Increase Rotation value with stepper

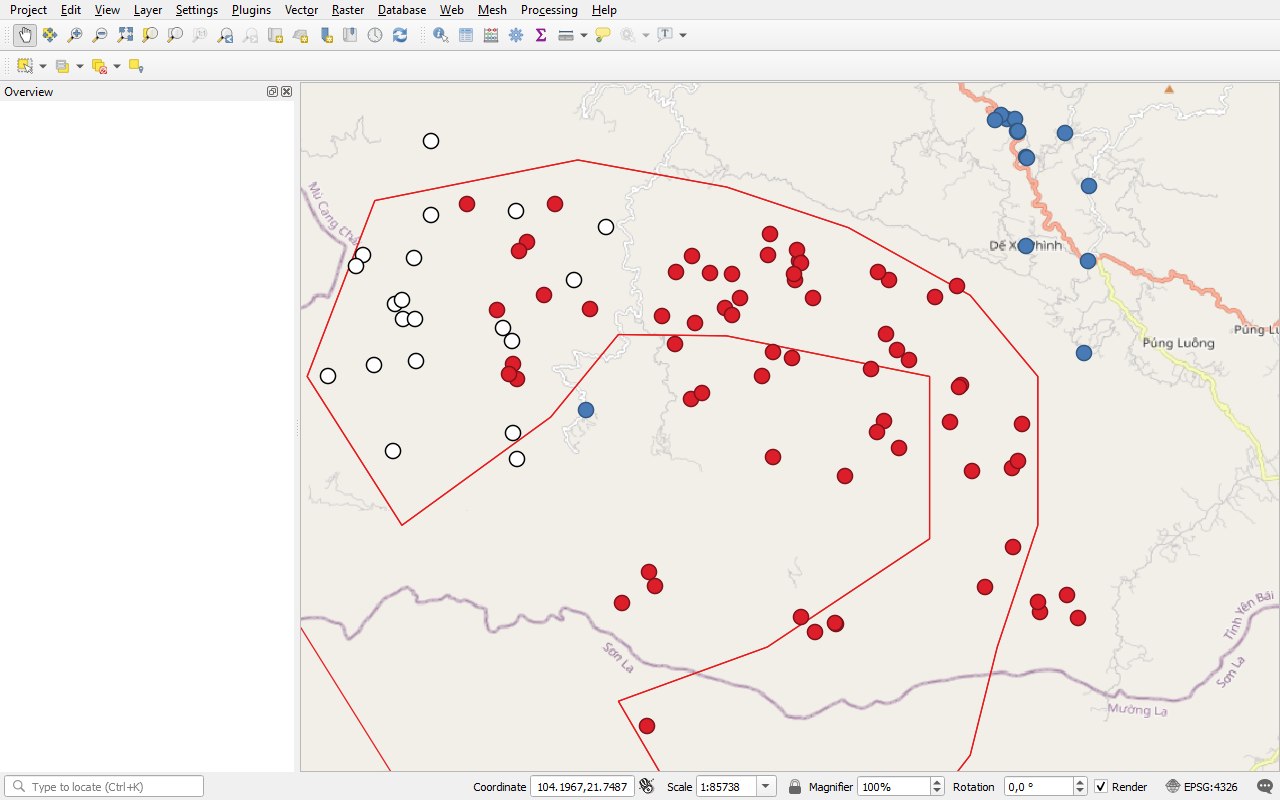click(1080, 783)
